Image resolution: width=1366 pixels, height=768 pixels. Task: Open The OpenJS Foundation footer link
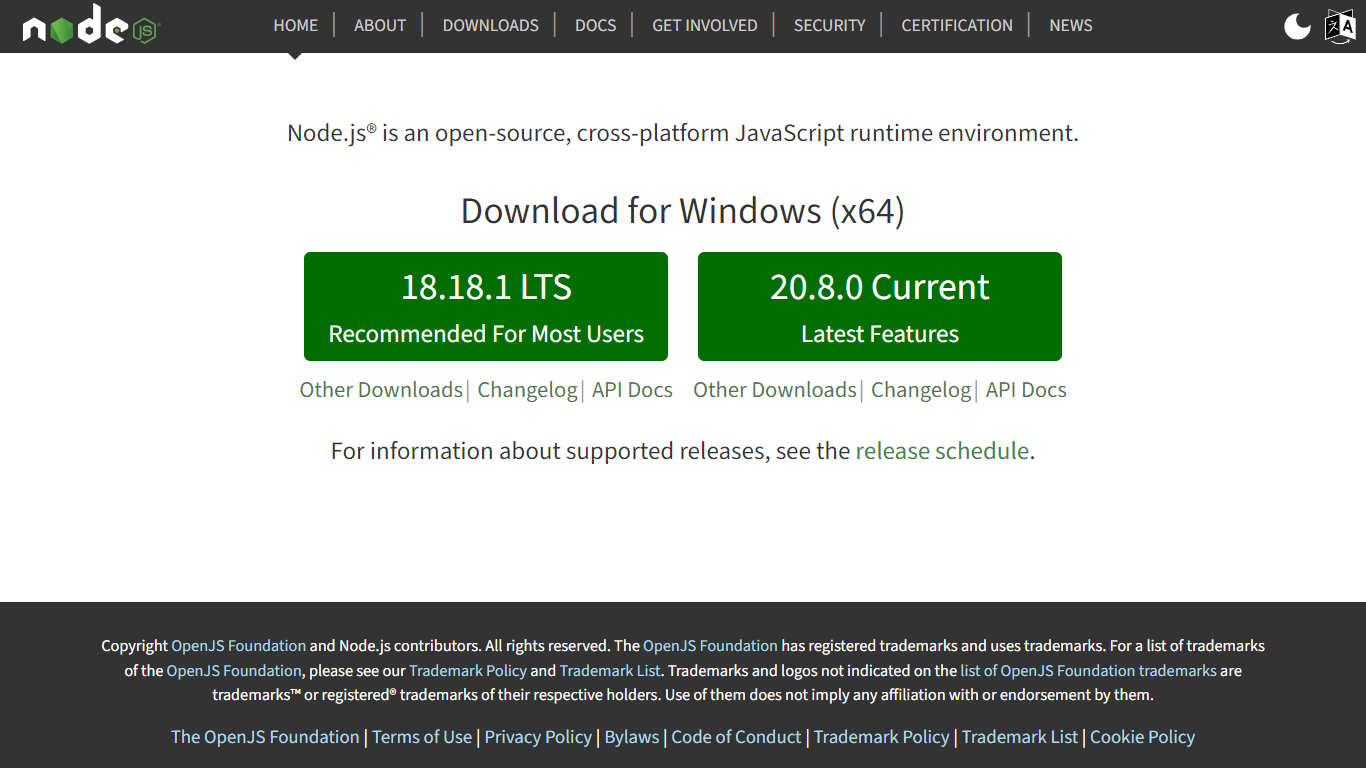(265, 737)
